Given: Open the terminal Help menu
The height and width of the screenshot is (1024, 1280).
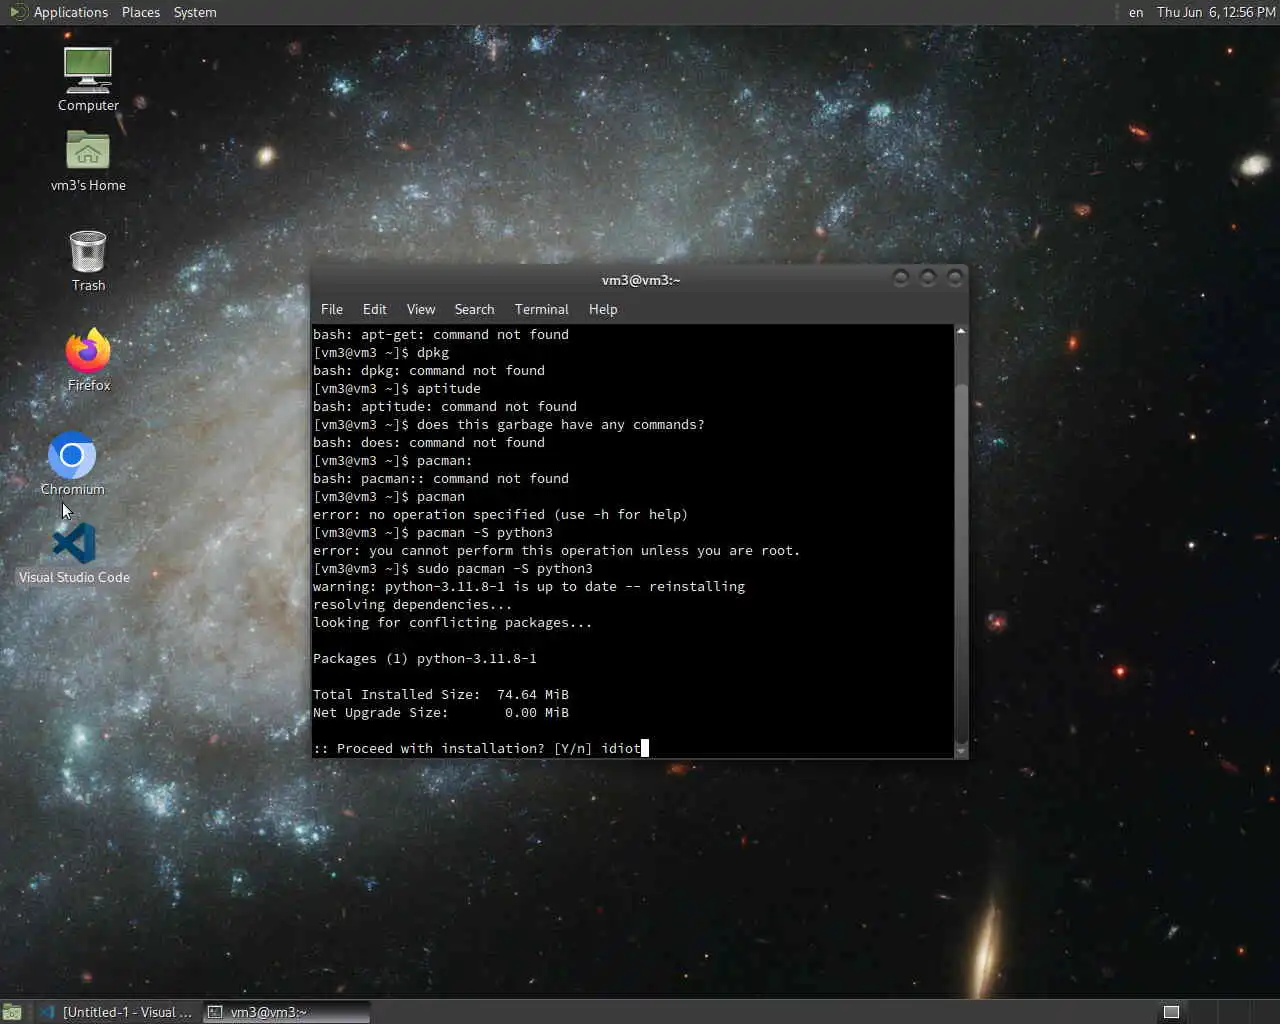Looking at the screenshot, I should (603, 309).
